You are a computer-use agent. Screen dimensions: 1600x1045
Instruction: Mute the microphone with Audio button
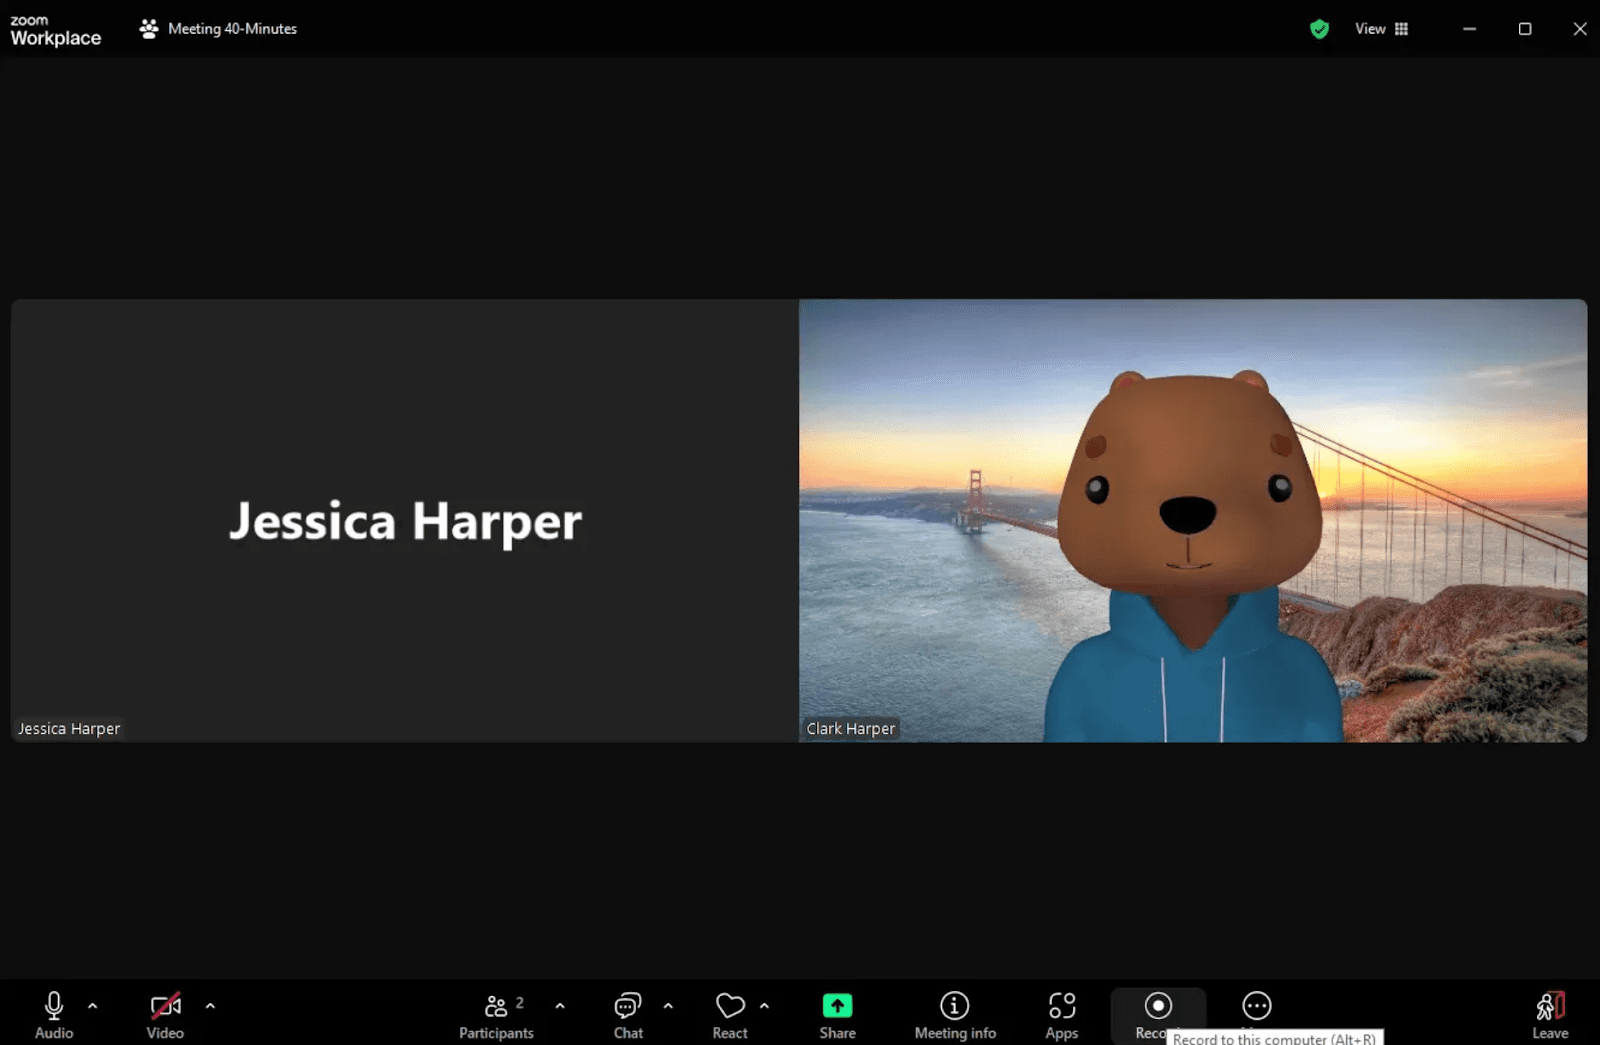tap(54, 1015)
